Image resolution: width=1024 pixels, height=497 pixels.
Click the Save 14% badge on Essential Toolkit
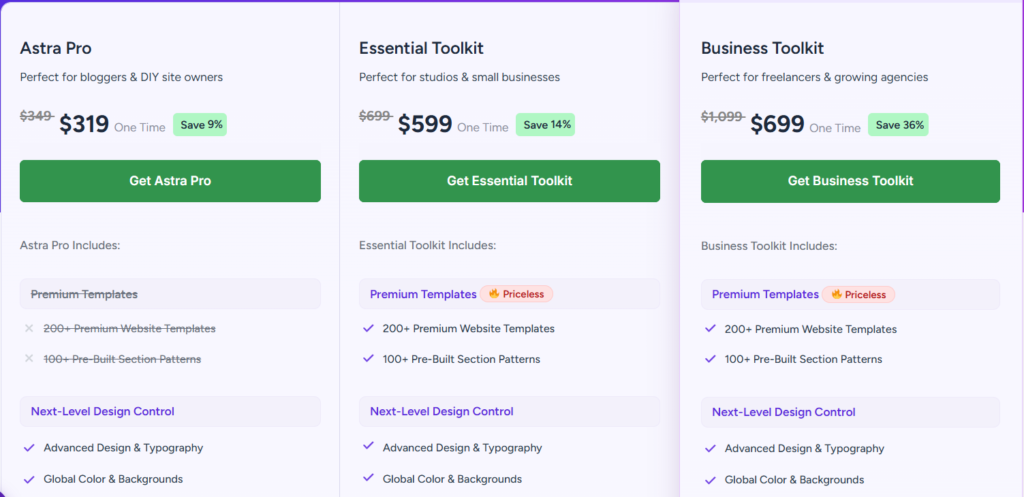pyautogui.click(x=545, y=125)
